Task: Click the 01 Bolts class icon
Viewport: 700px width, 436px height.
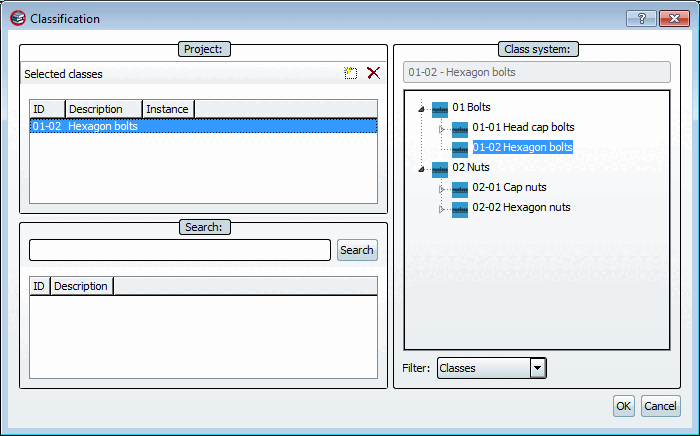Action: click(440, 109)
